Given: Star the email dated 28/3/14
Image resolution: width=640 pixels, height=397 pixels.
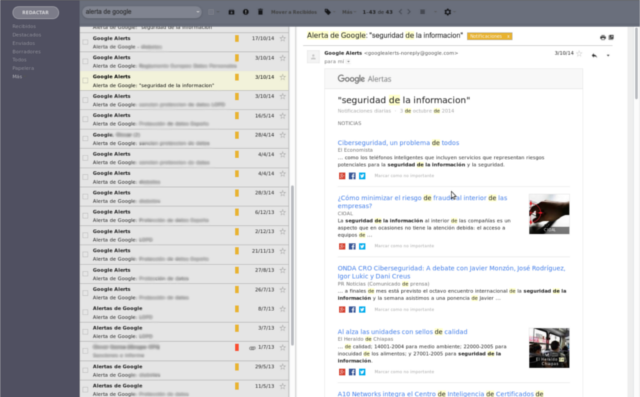Looking at the screenshot, I should [x=282, y=193].
